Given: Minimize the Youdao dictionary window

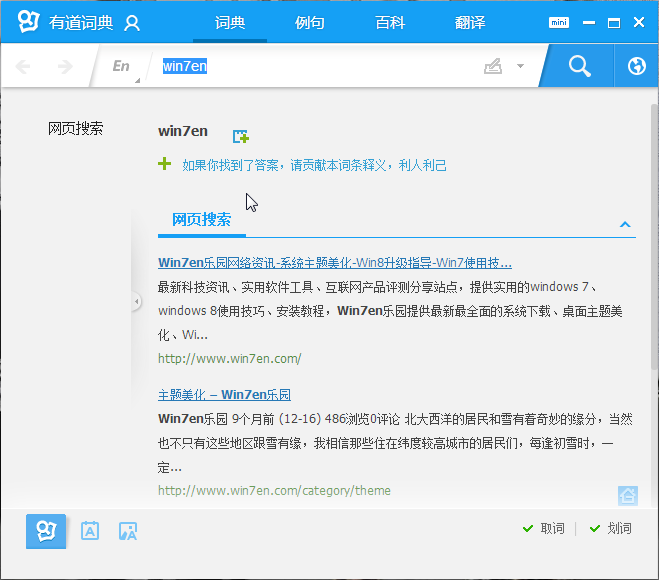Looking at the screenshot, I should point(589,22).
